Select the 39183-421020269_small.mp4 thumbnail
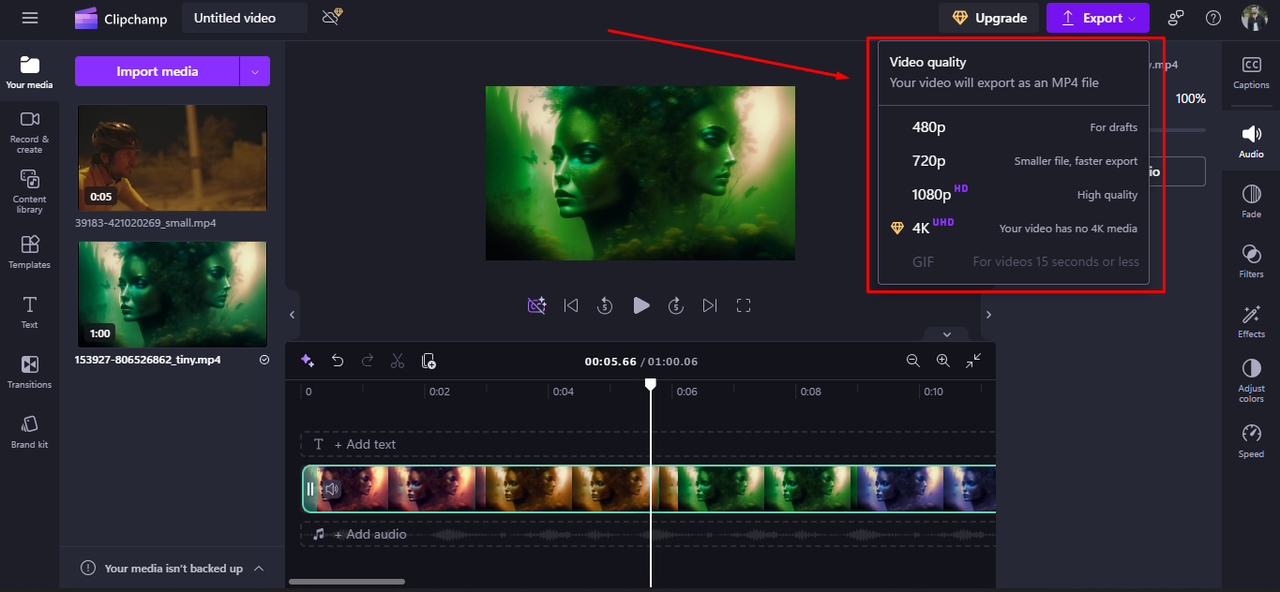 tap(173, 158)
